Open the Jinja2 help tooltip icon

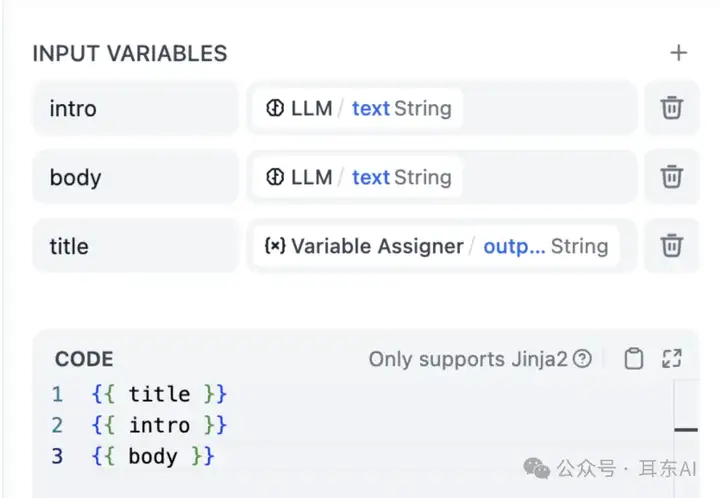point(582,358)
